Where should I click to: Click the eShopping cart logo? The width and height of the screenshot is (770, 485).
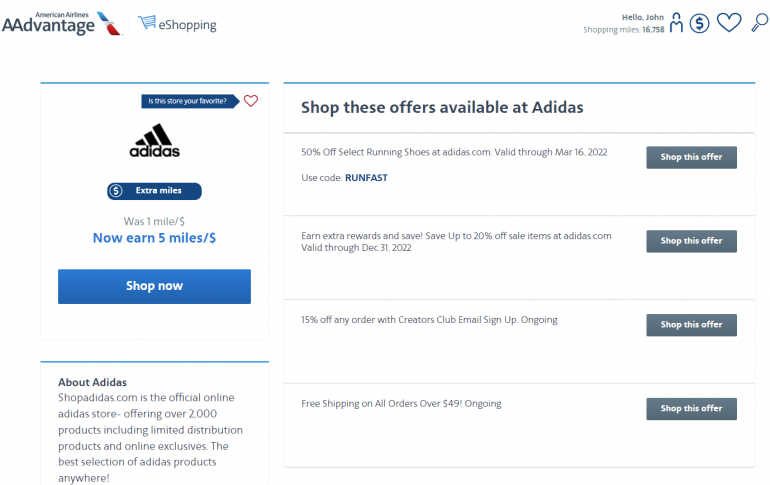pyautogui.click(x=177, y=23)
